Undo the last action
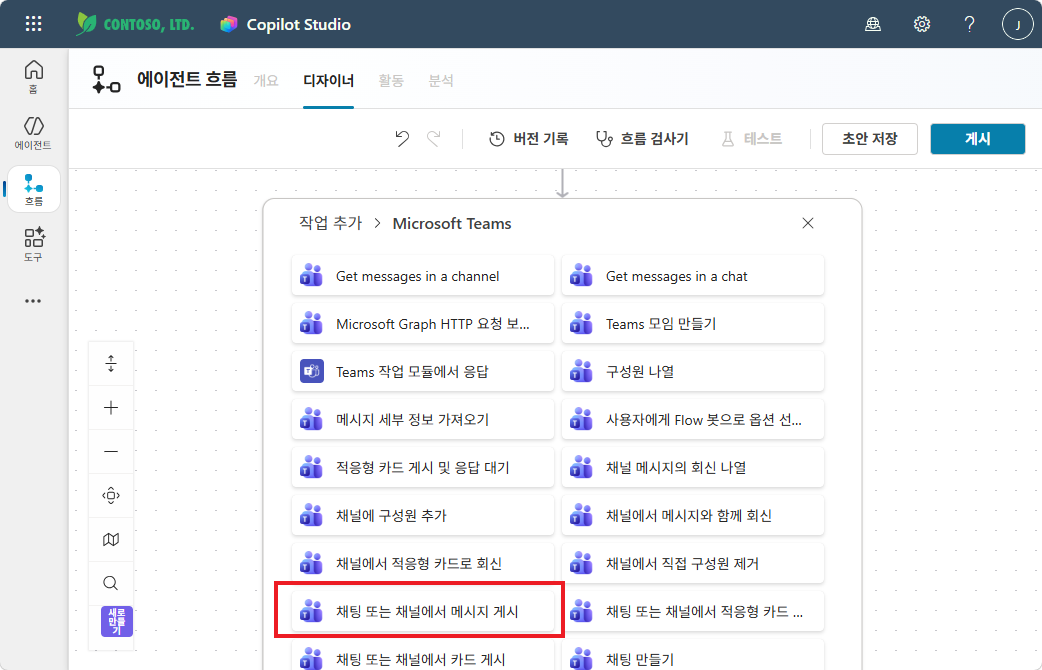Screen dimensions: 1042x670 tap(401, 138)
